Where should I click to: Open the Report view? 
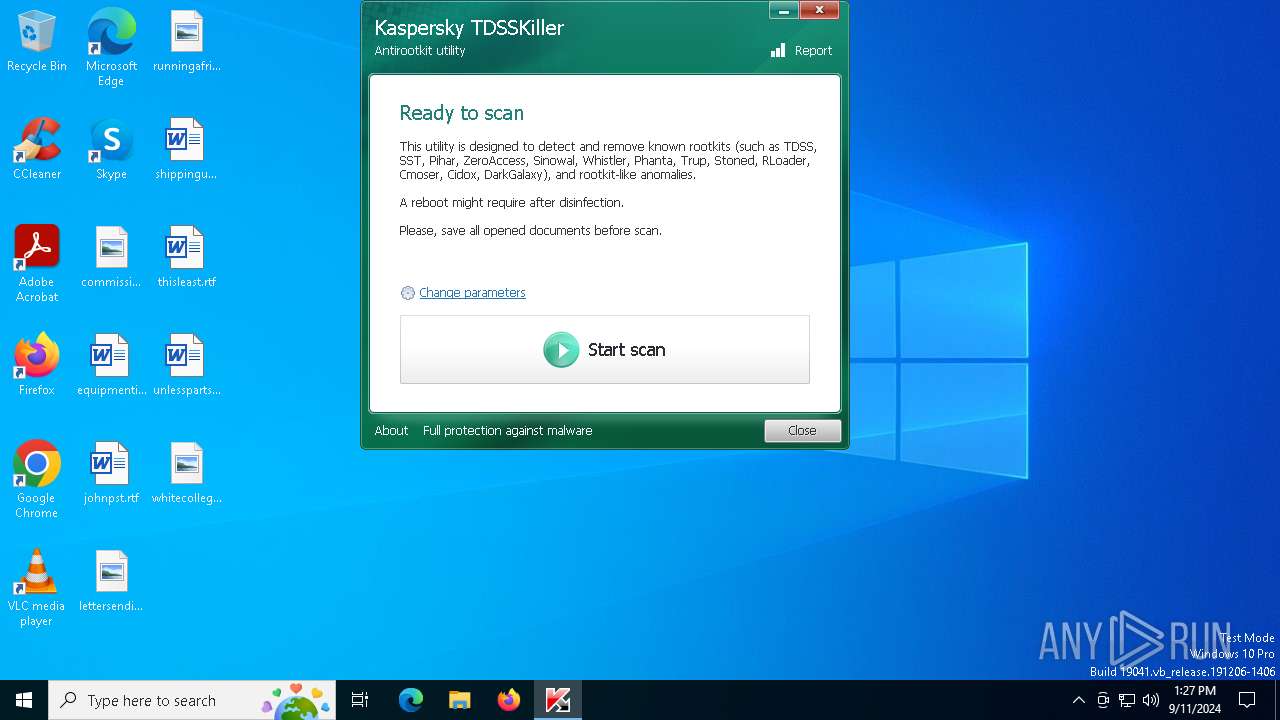coord(813,51)
